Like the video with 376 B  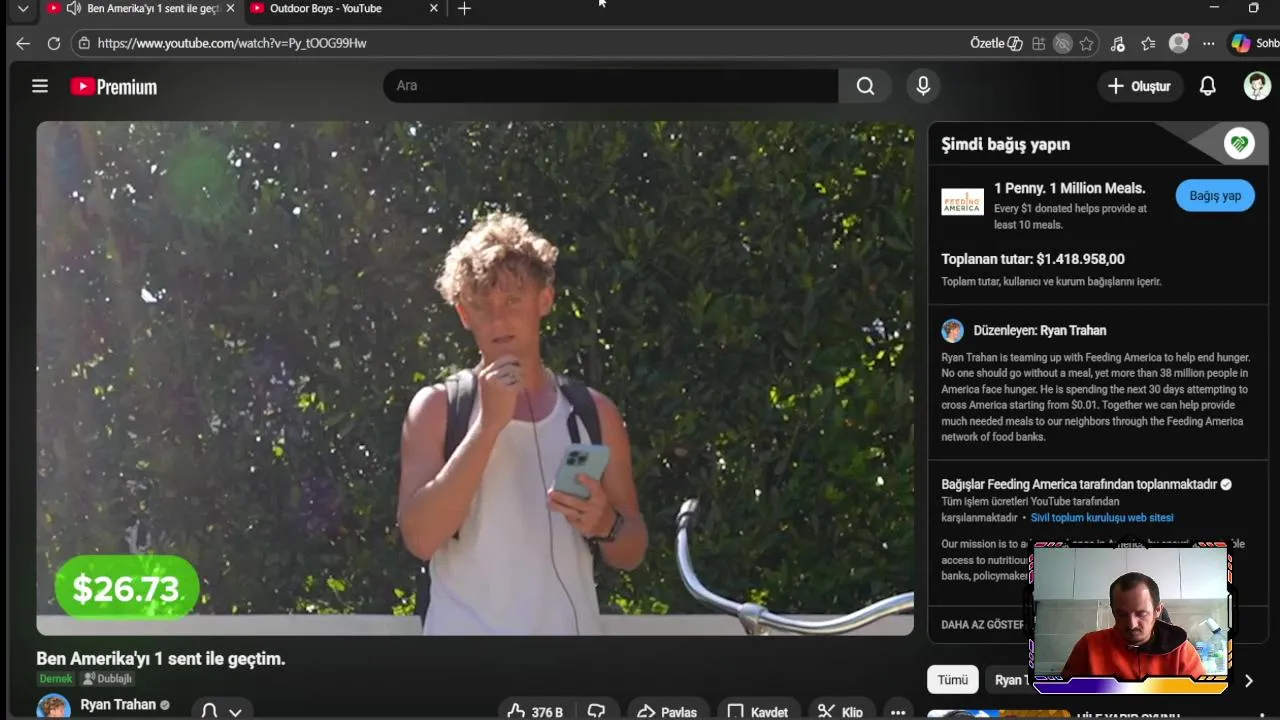(537, 712)
